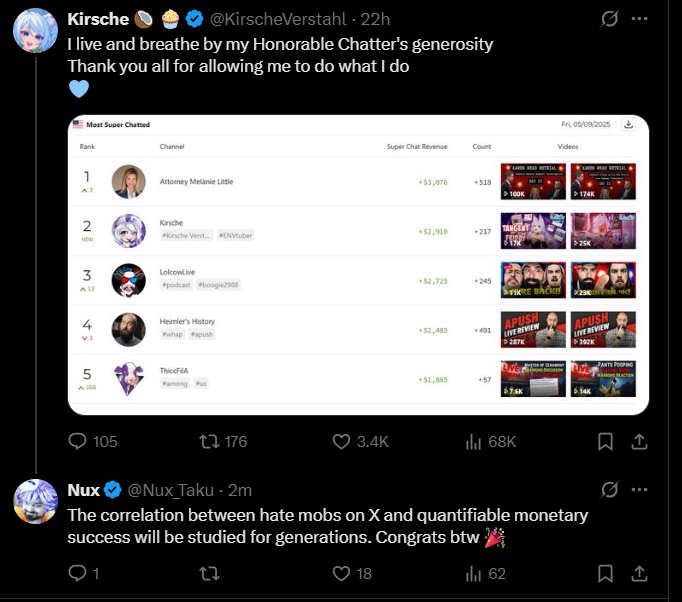Bookmark Kirsche's tweet
This screenshot has width=682, height=602.
tap(605, 441)
